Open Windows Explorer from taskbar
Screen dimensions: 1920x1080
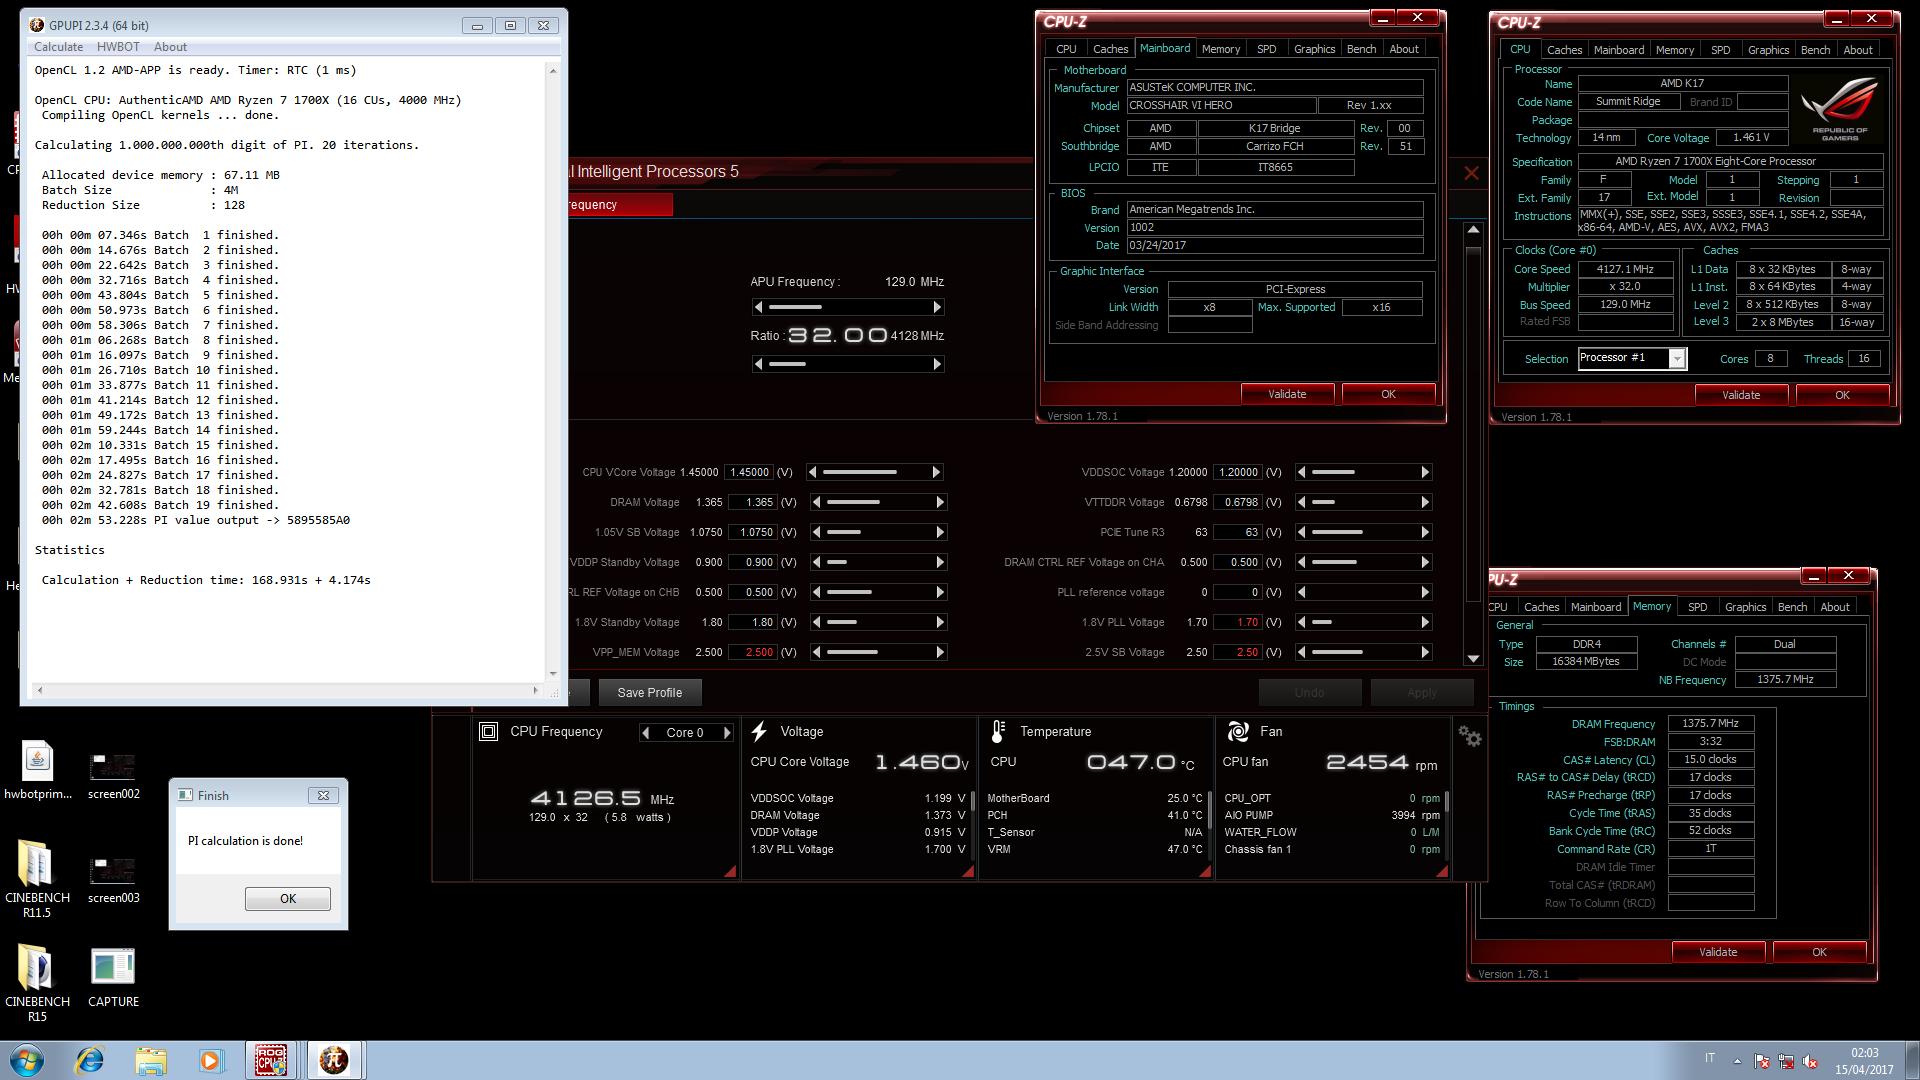(151, 1060)
